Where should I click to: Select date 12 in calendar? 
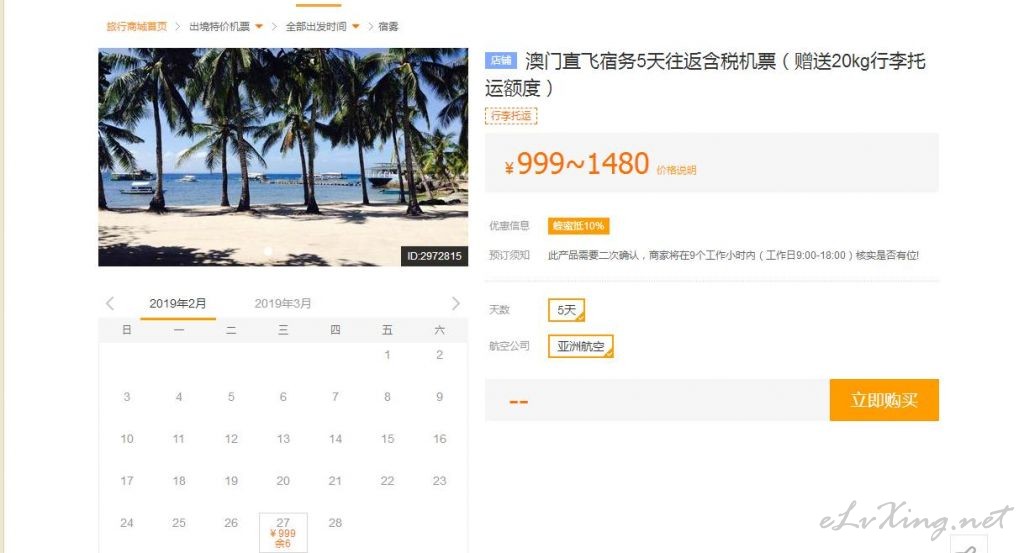point(231,439)
